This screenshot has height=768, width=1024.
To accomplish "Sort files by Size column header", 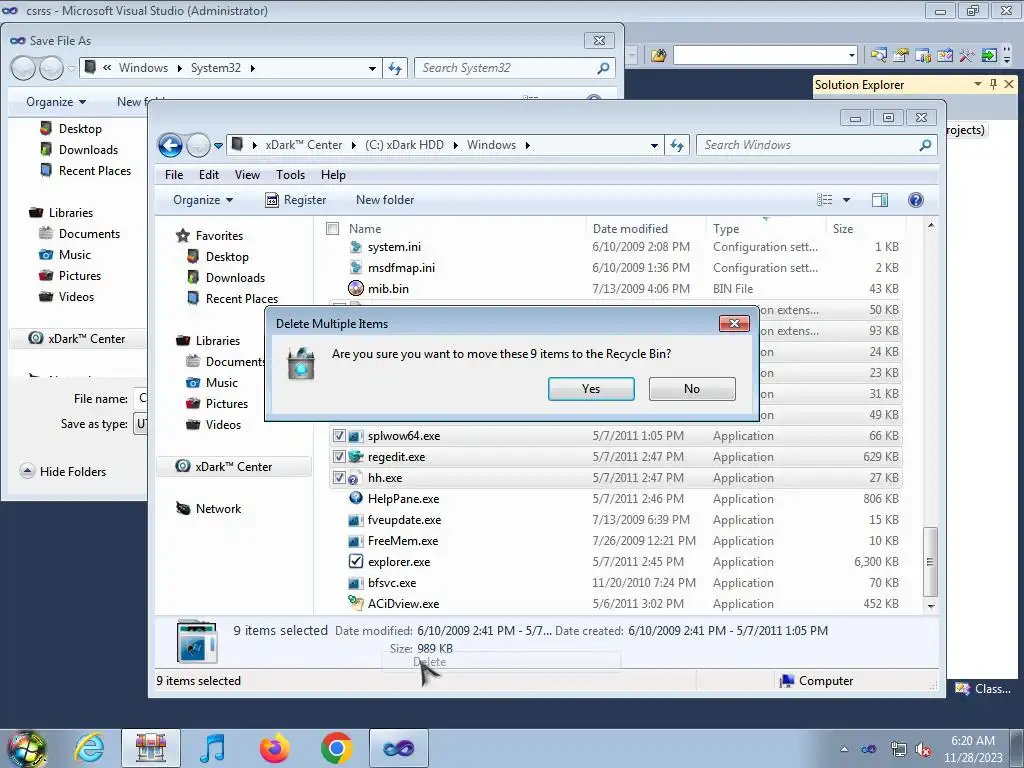I will 843,229.
